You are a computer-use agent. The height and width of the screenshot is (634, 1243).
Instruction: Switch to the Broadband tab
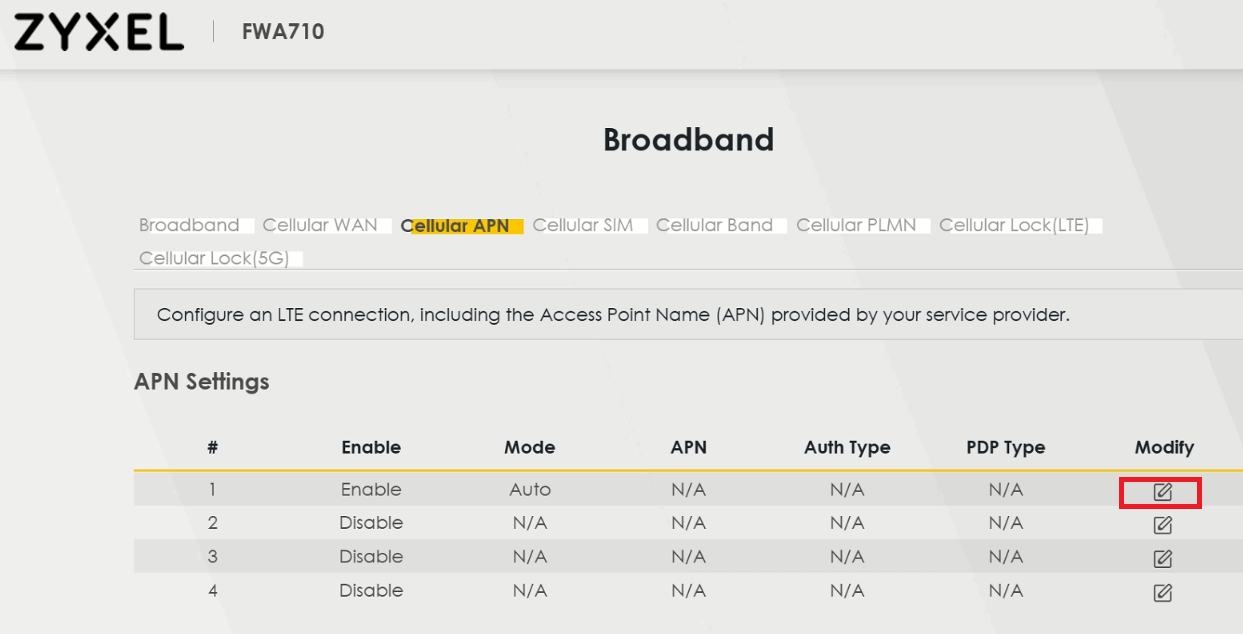point(189,225)
